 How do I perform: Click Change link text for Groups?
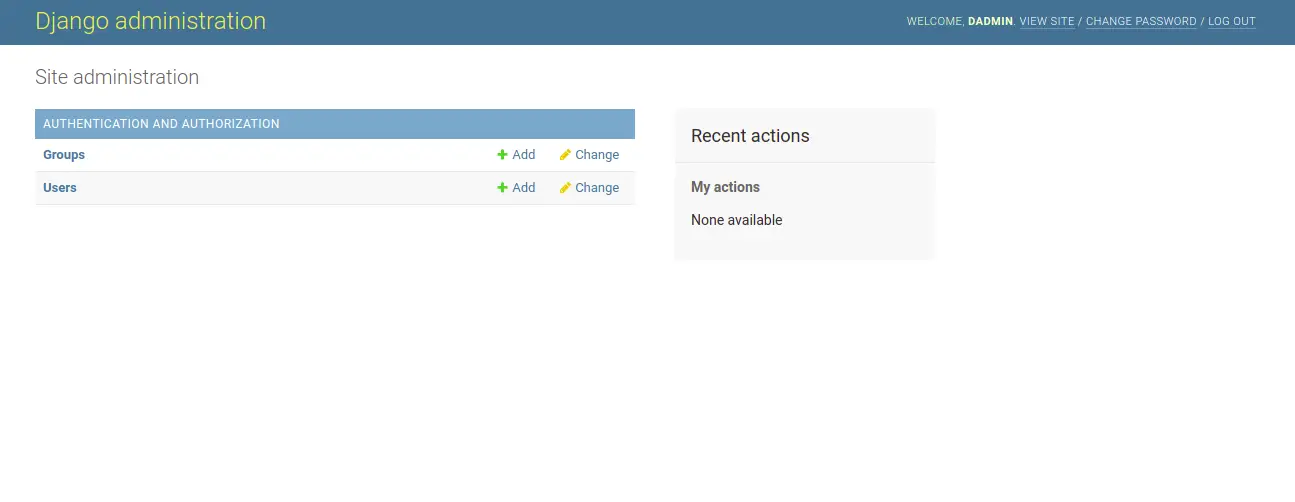tap(597, 155)
